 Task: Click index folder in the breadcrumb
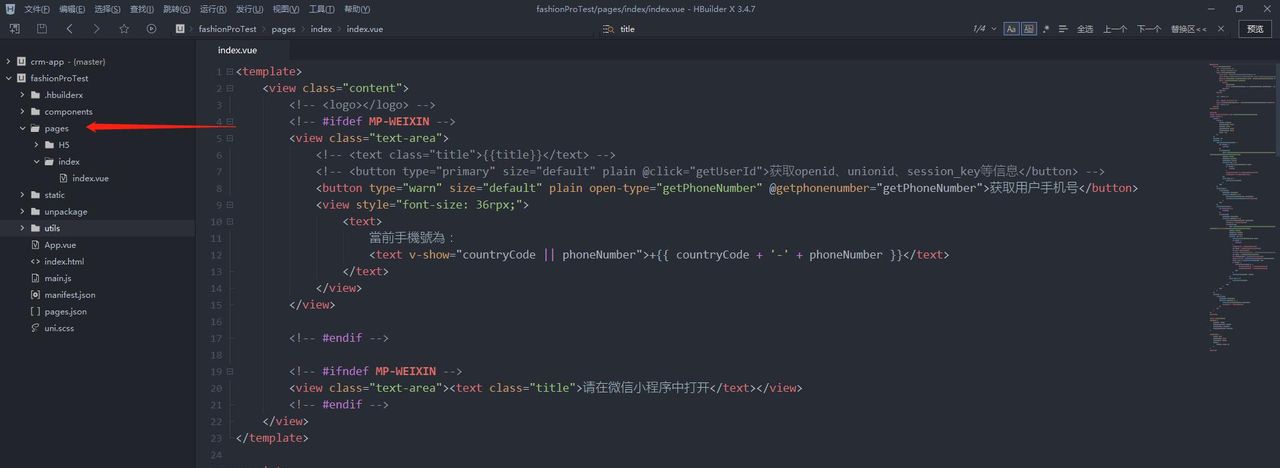(321, 29)
